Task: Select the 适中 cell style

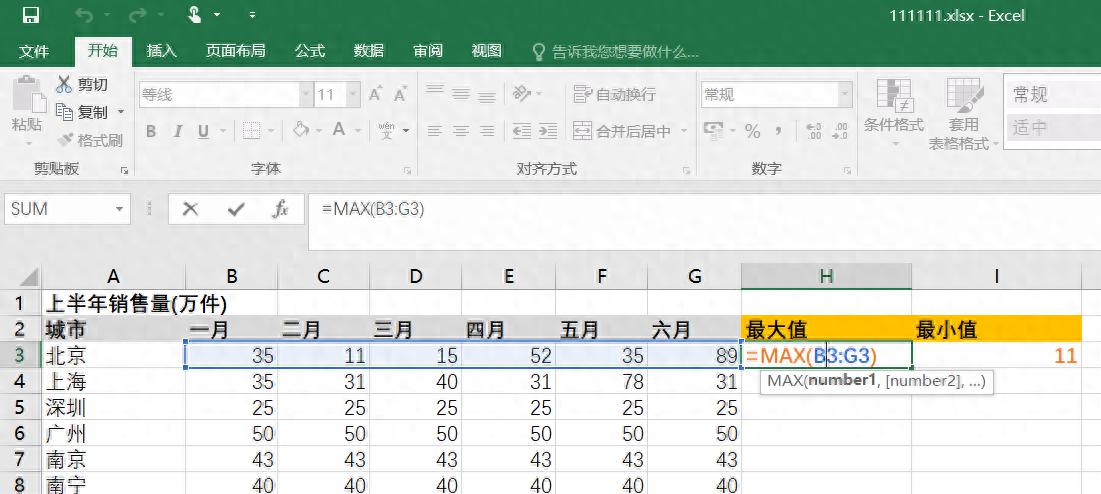Action: (1053, 128)
